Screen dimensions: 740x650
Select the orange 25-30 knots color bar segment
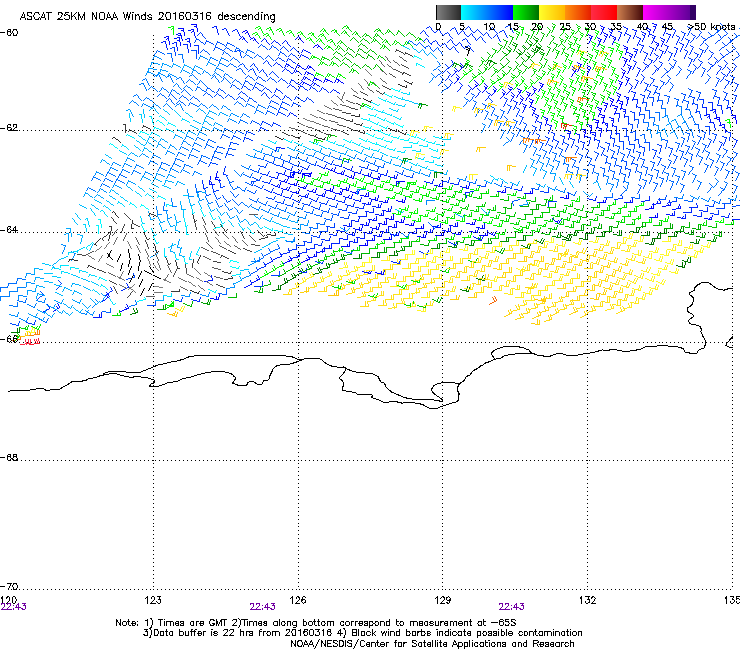pos(578,12)
